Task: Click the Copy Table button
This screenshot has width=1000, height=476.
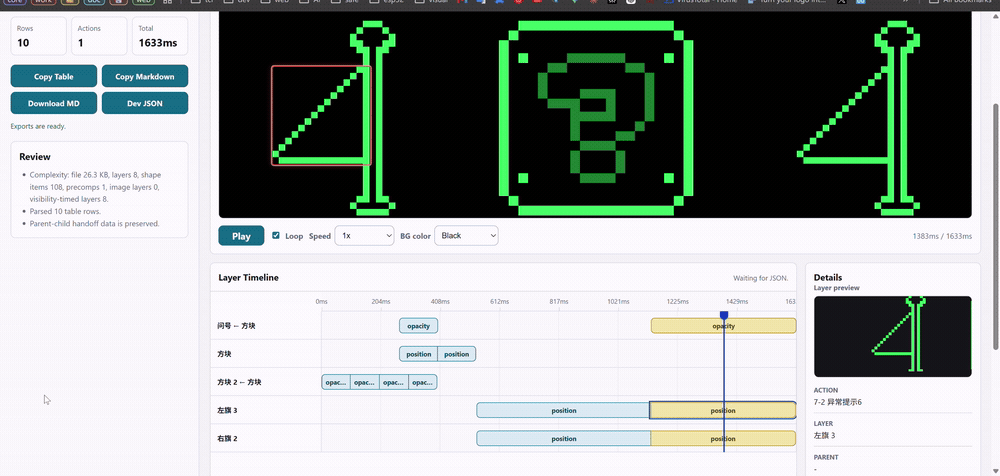Action: coord(54,76)
